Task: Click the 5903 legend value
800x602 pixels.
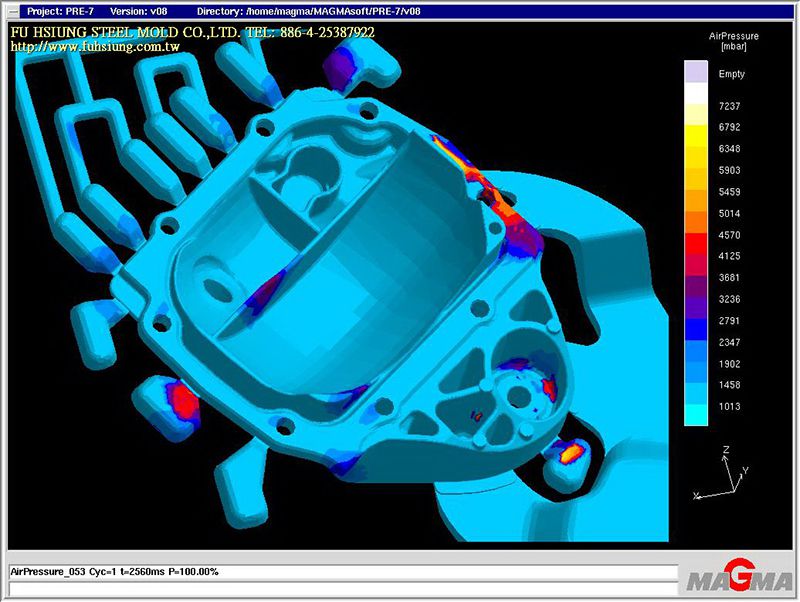Action: point(729,170)
